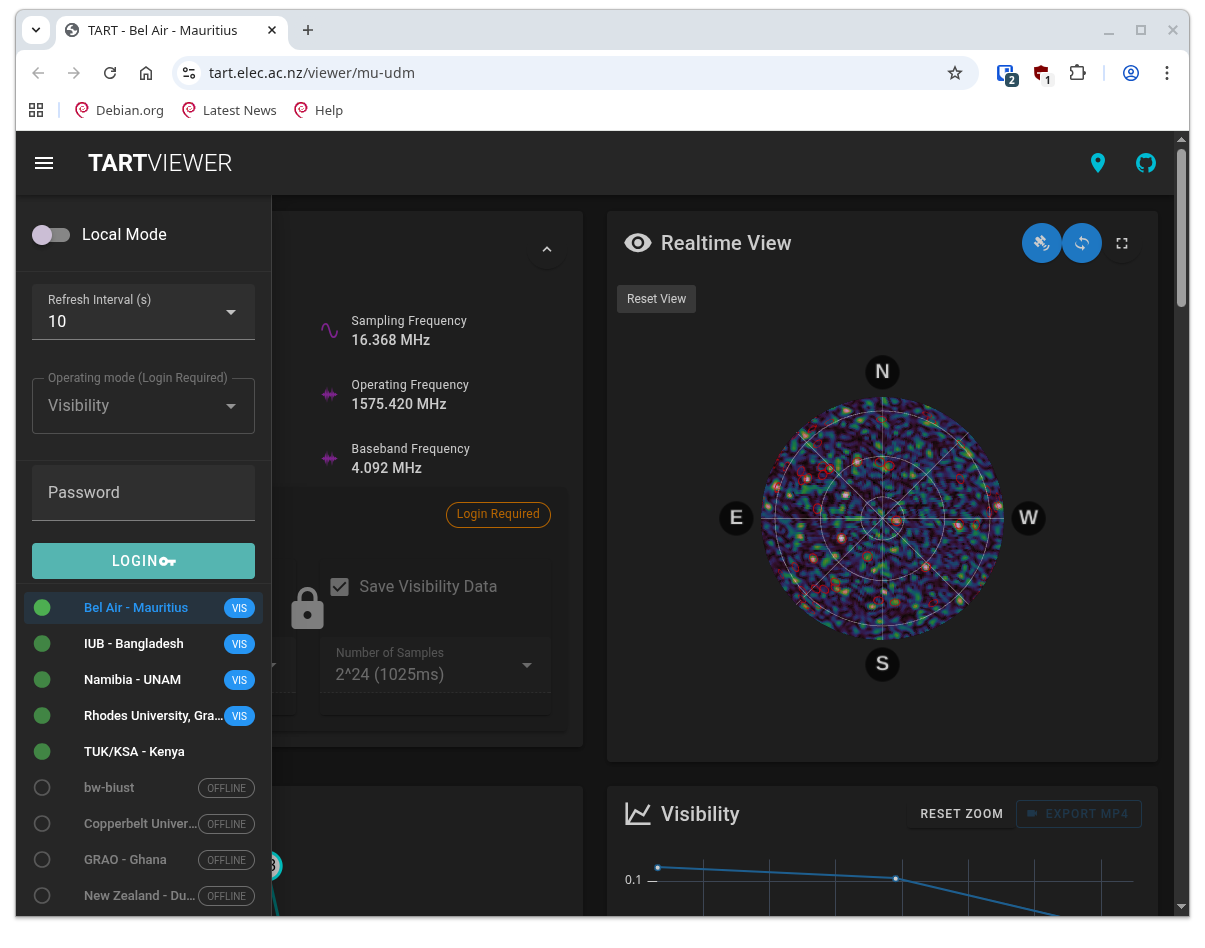
Task: Collapse the info card with the chevron
Action: point(546,250)
